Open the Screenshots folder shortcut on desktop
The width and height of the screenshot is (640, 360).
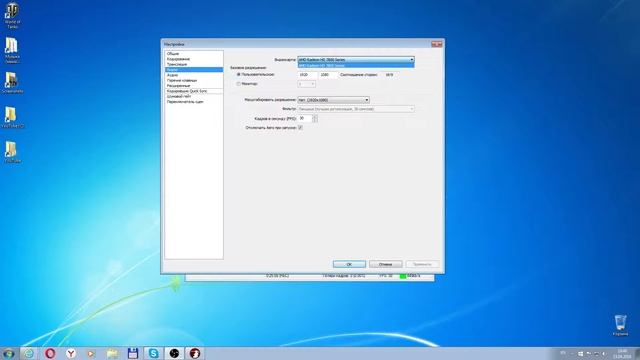pos(12,83)
